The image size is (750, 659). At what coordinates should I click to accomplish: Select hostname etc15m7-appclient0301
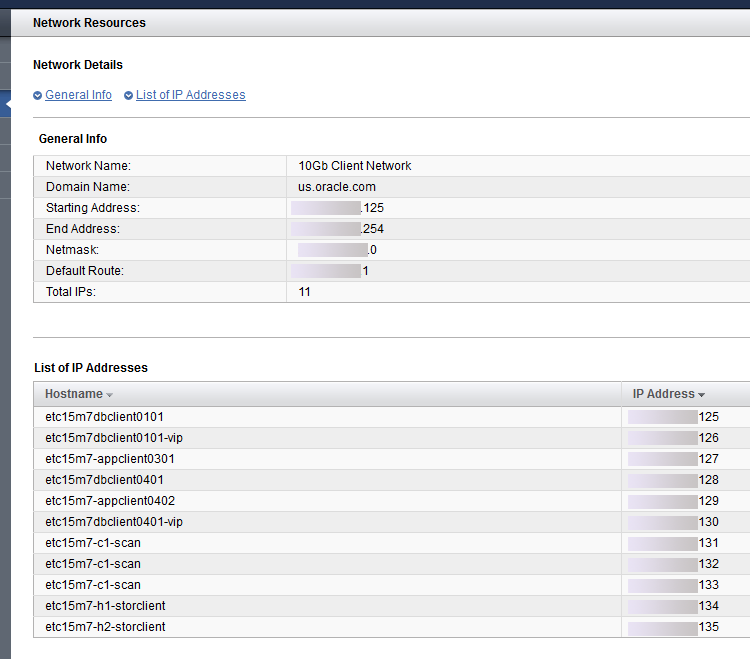point(110,459)
